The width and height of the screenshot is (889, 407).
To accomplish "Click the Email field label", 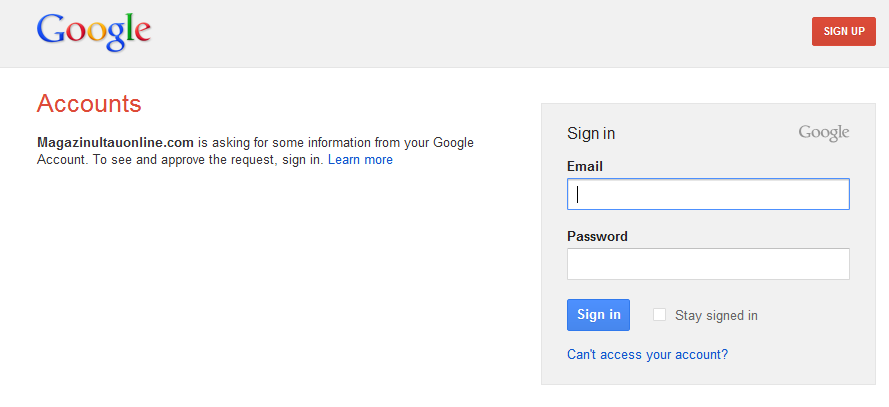I will click(585, 167).
